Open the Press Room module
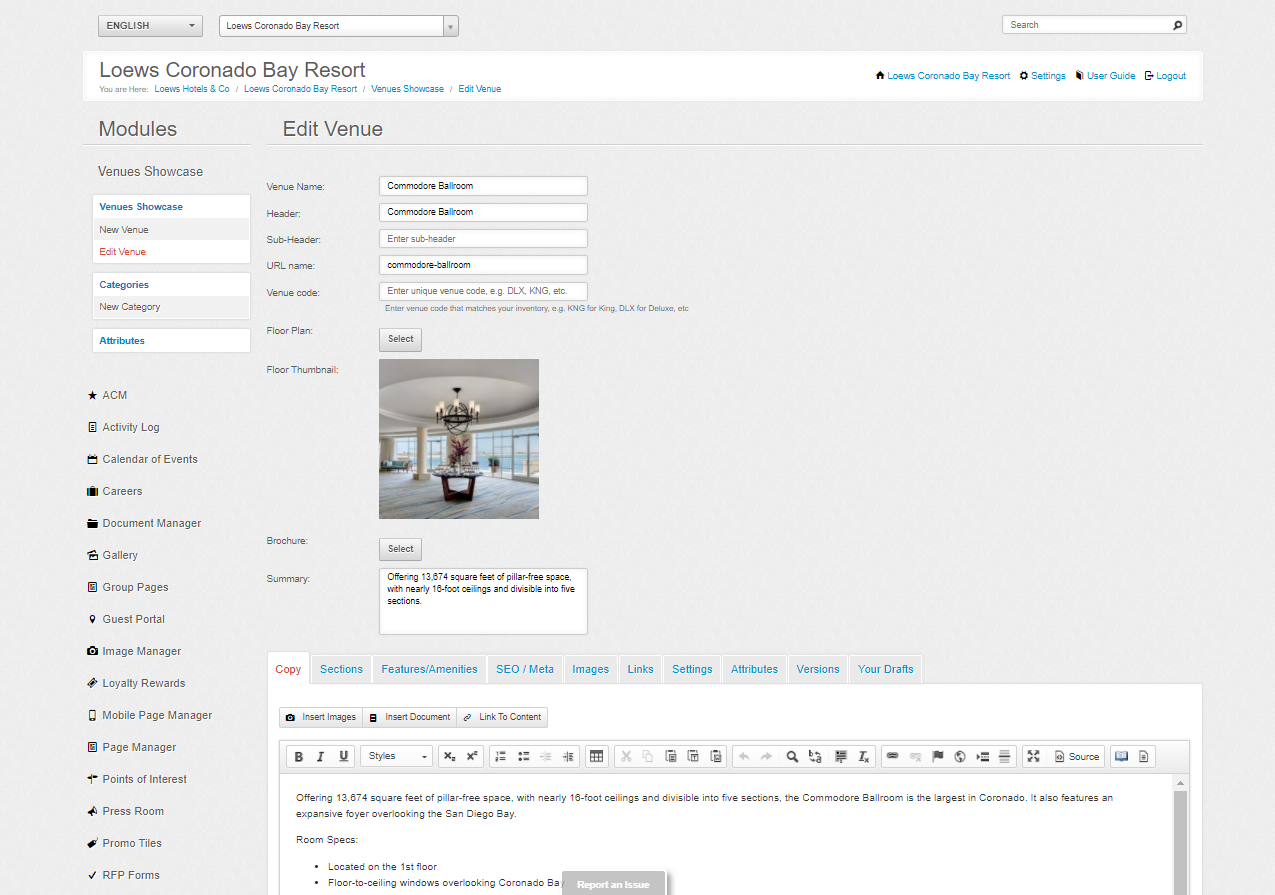 133,811
